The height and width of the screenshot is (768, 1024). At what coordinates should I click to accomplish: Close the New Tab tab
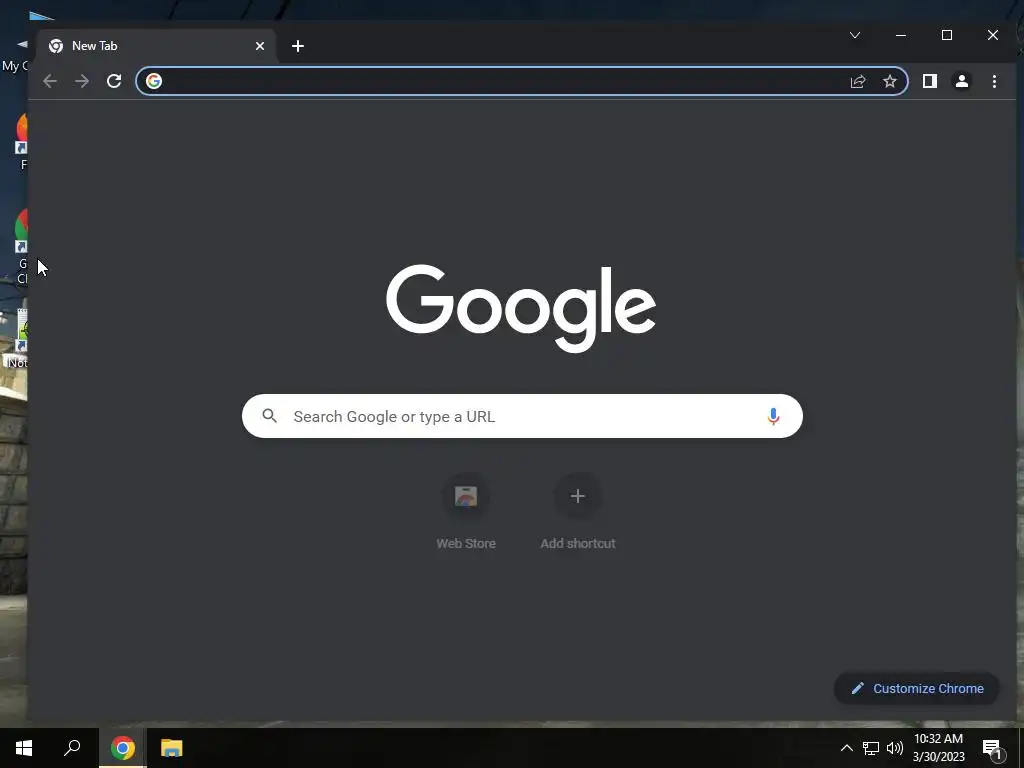click(x=260, y=46)
